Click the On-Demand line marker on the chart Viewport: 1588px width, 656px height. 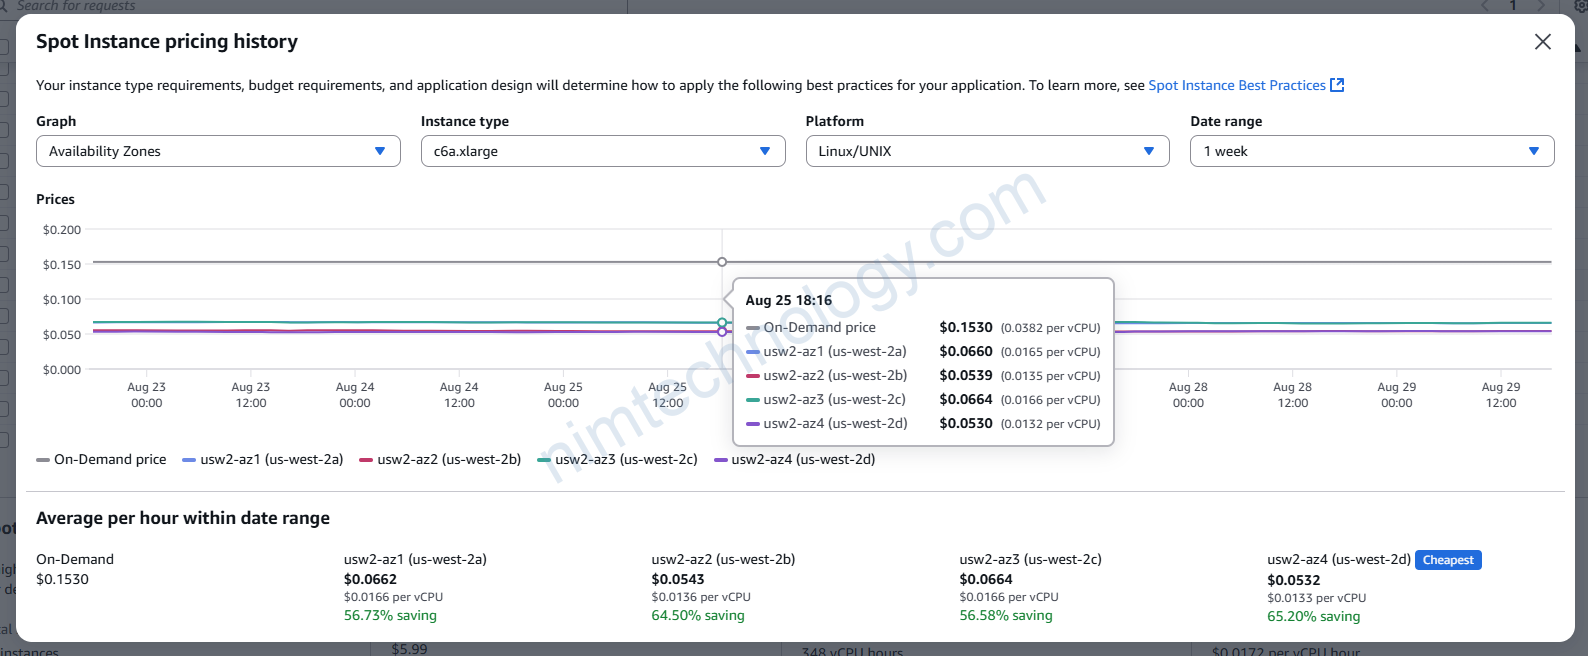722,262
